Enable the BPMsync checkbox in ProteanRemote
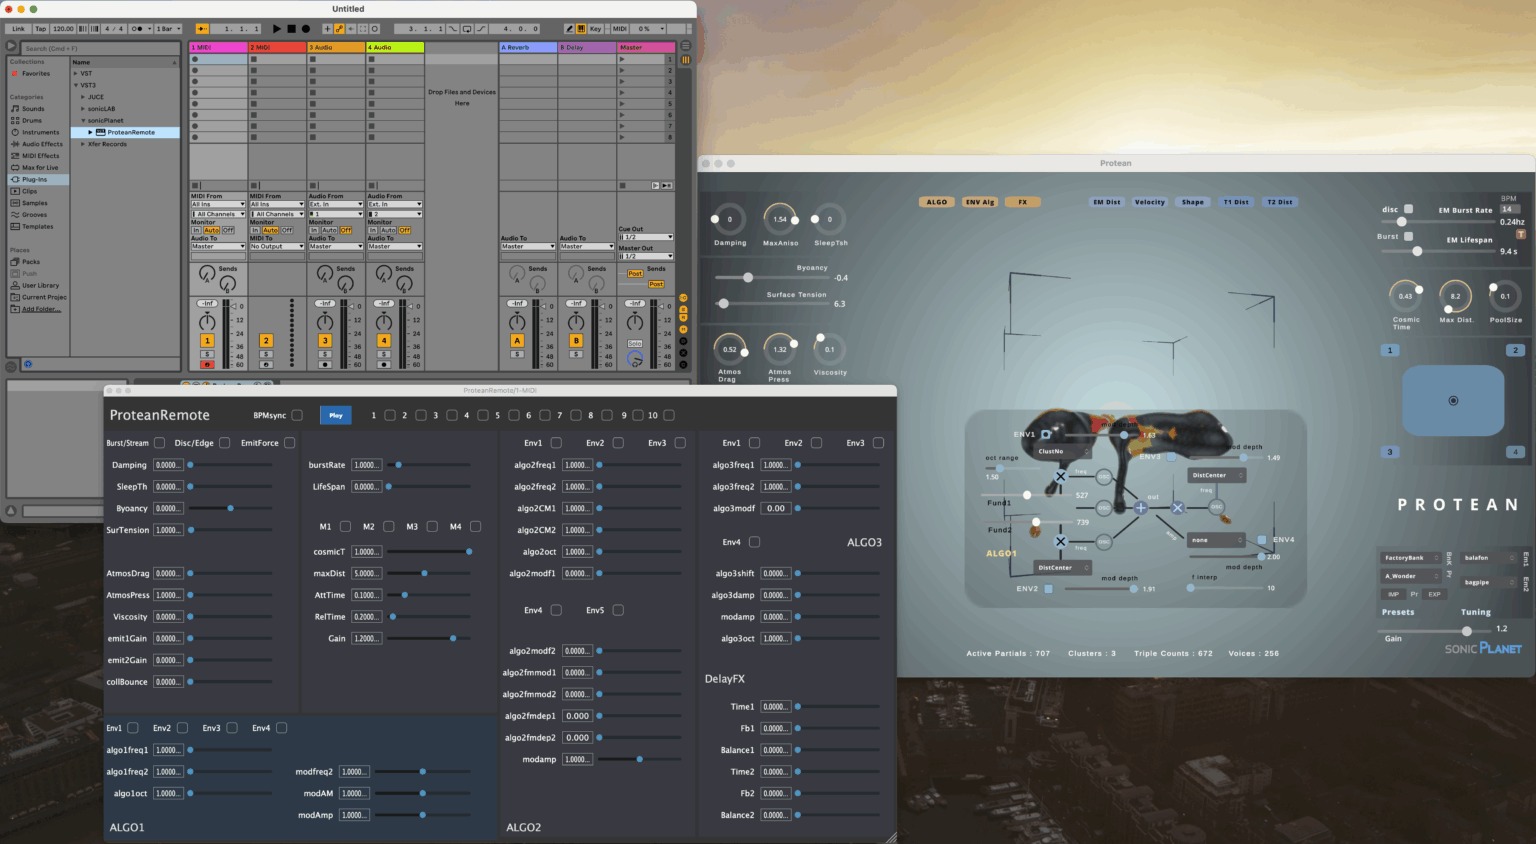This screenshot has width=1536, height=844. [297, 415]
